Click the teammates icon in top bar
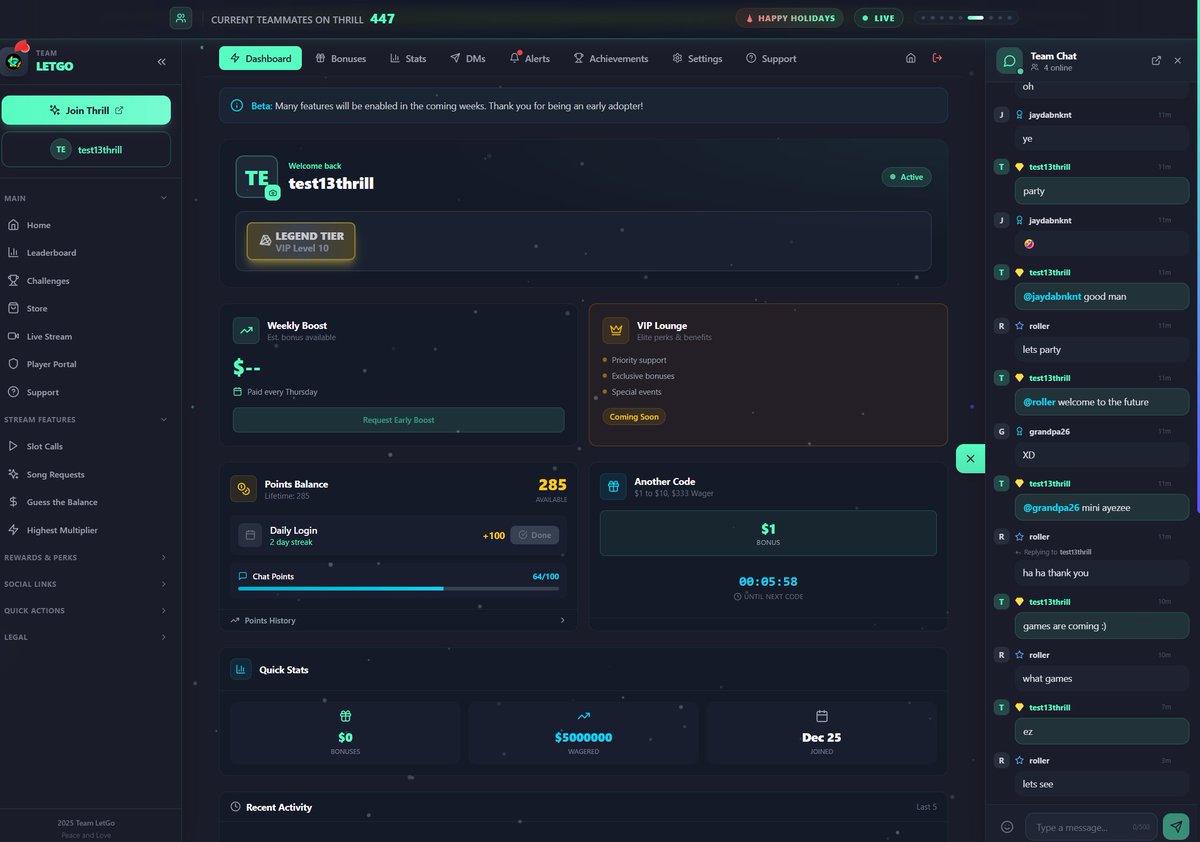The height and width of the screenshot is (842, 1200). [181, 18]
